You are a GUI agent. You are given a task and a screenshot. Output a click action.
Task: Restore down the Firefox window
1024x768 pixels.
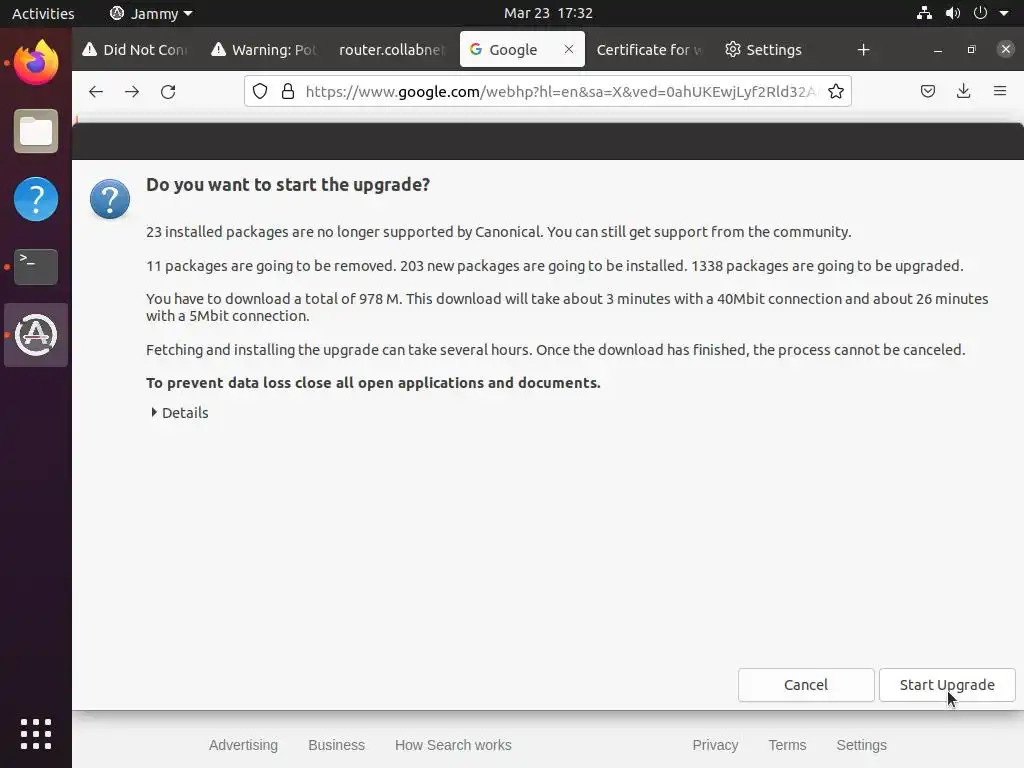coord(972,50)
